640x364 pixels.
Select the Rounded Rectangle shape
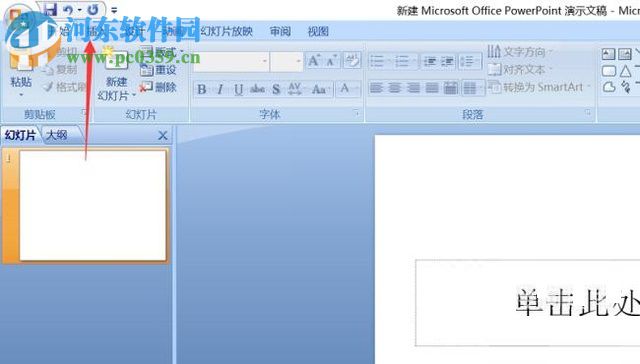609,71
